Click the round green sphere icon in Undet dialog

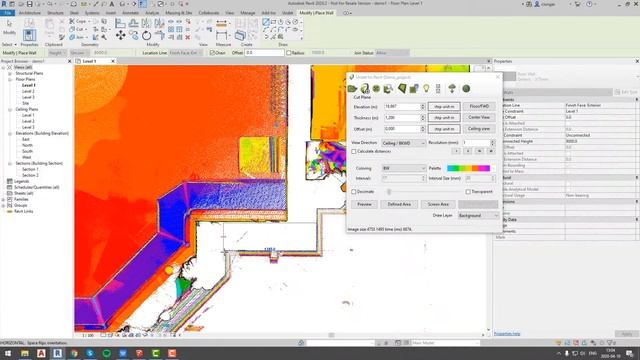click(x=466, y=88)
